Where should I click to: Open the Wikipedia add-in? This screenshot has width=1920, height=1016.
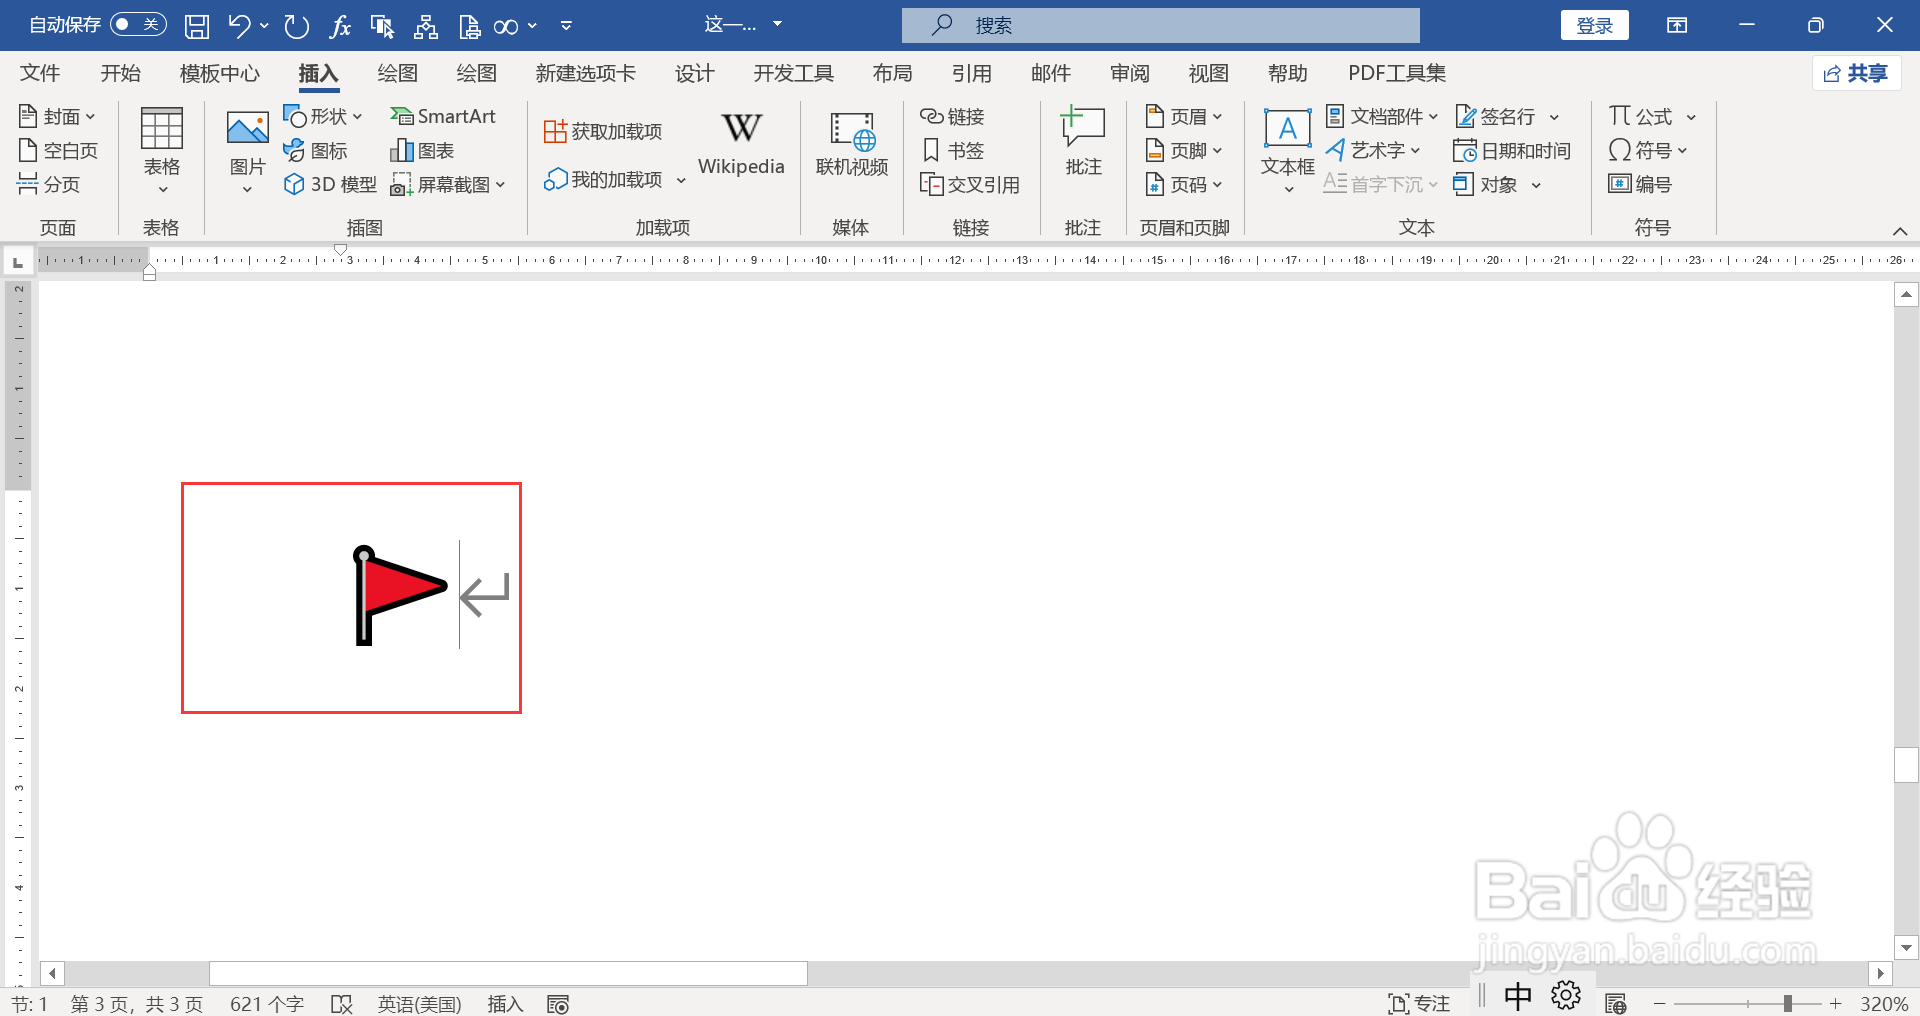point(741,145)
